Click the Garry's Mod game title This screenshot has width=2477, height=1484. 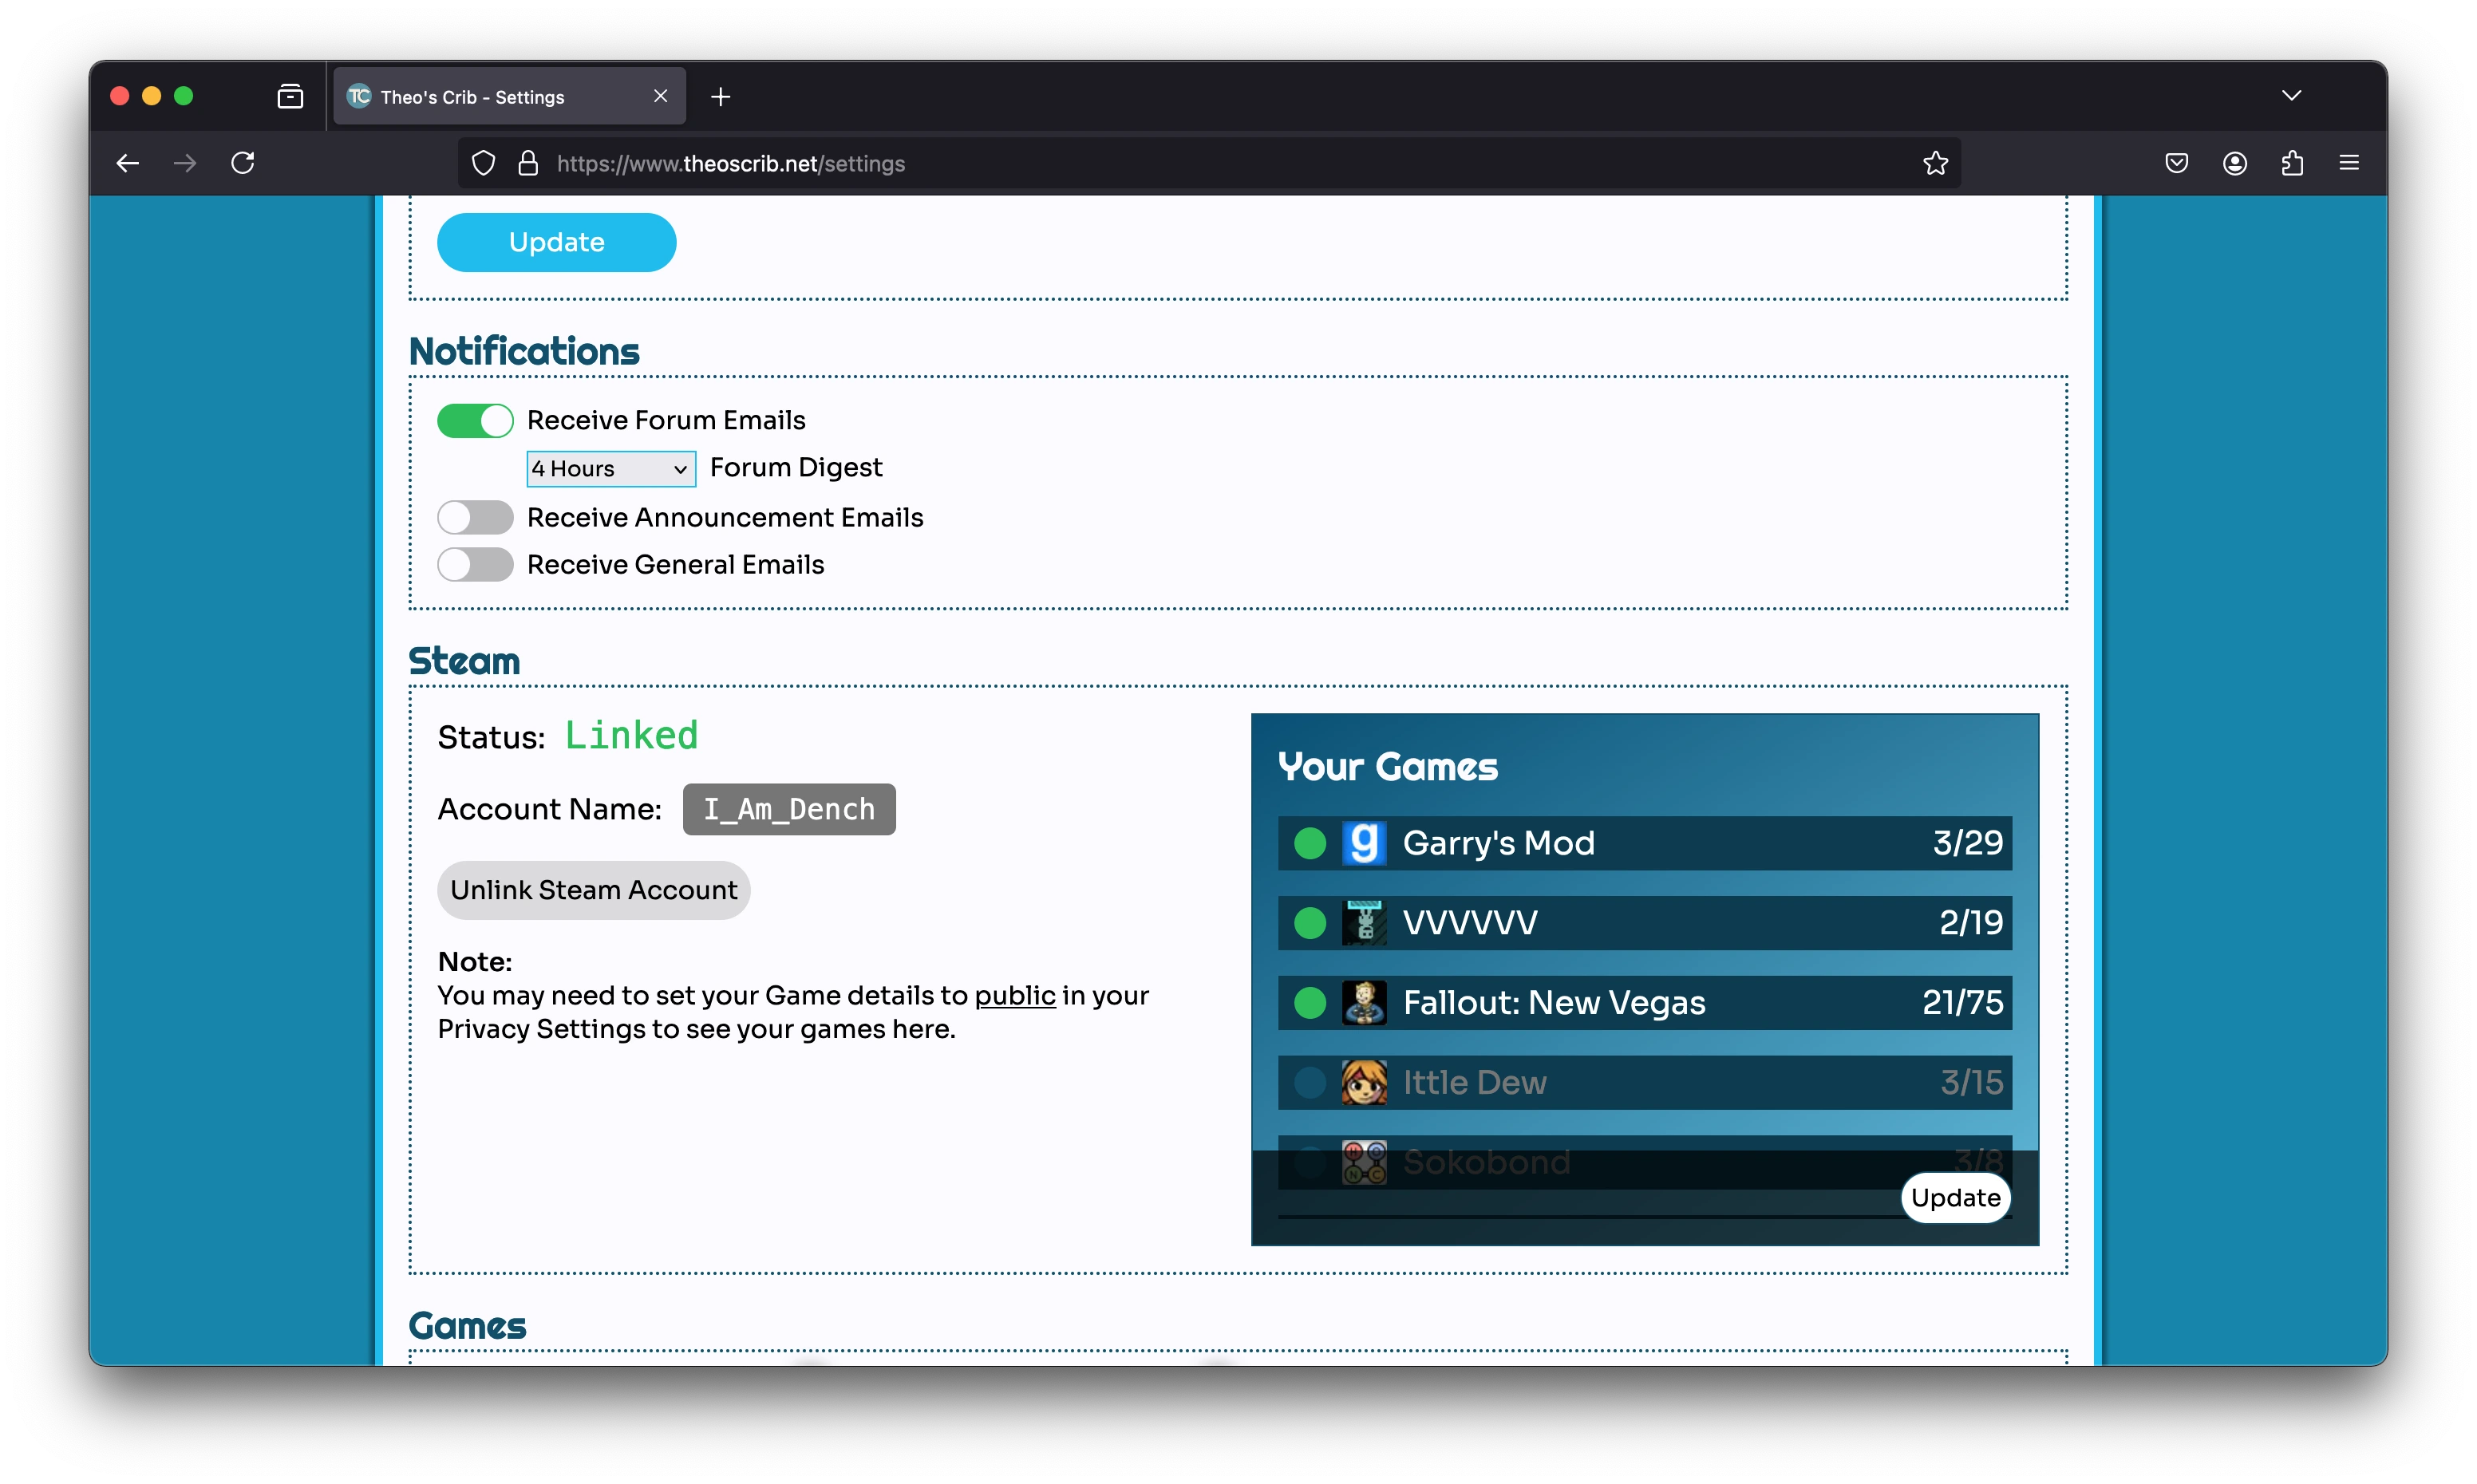(x=1498, y=843)
